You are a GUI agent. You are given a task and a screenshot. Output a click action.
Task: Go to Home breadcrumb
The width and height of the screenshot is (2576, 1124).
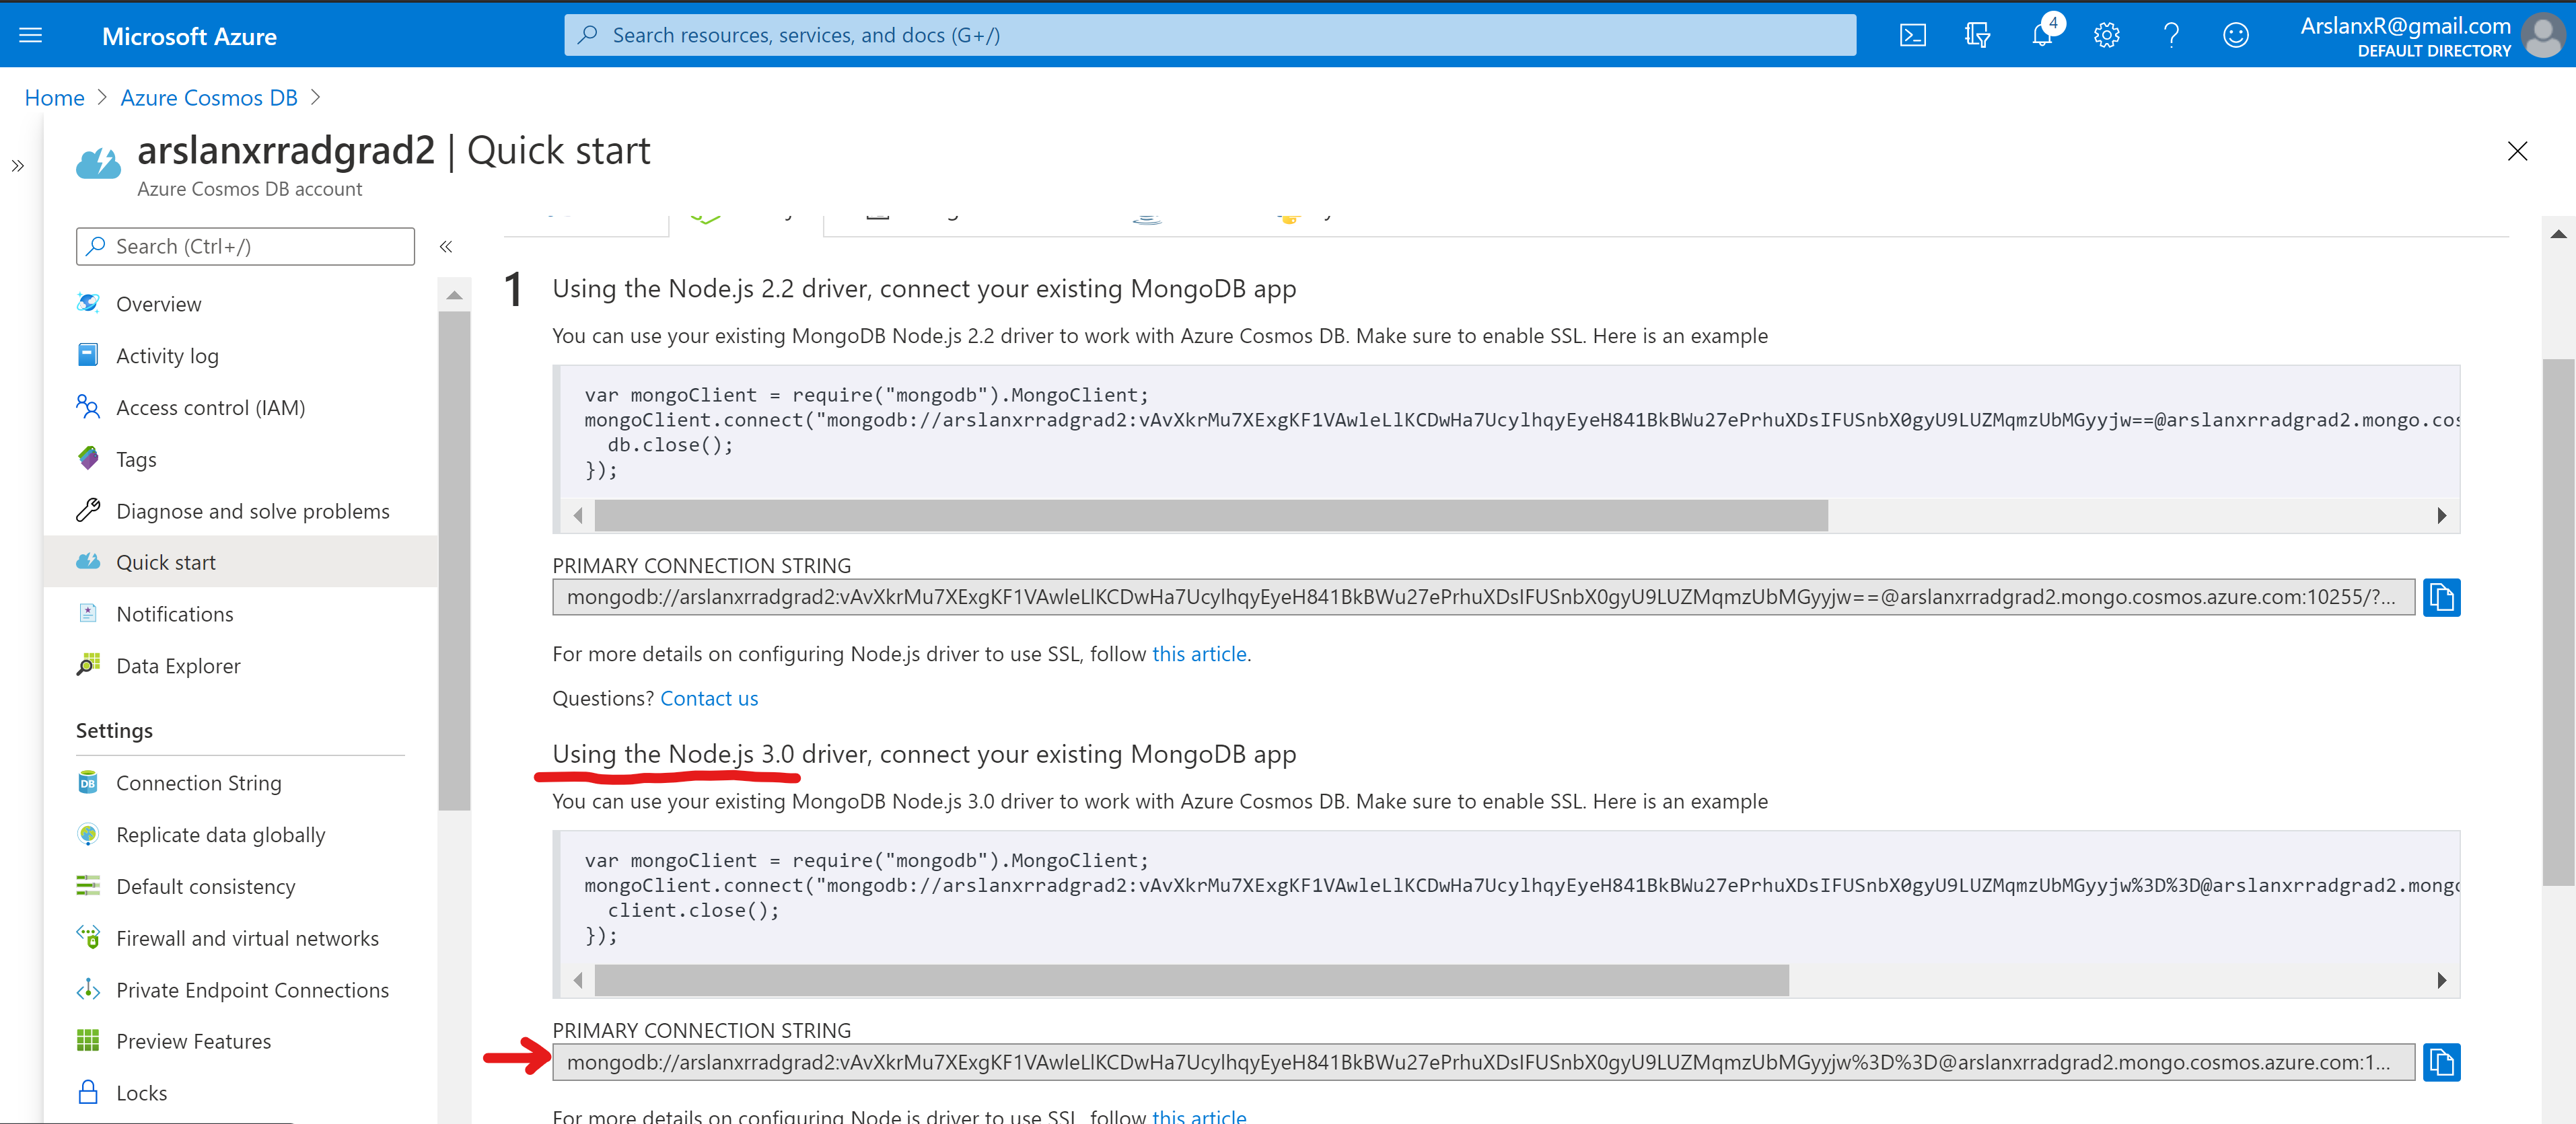click(55, 98)
